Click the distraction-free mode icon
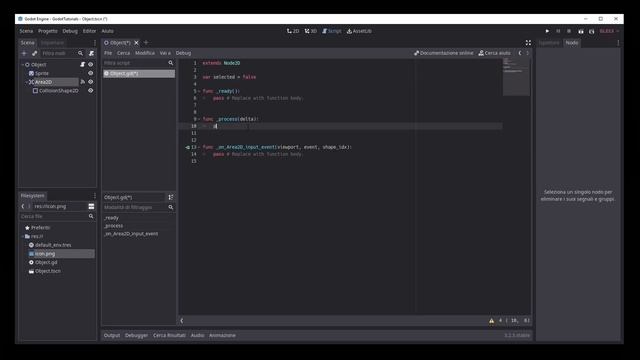 [x=528, y=42]
